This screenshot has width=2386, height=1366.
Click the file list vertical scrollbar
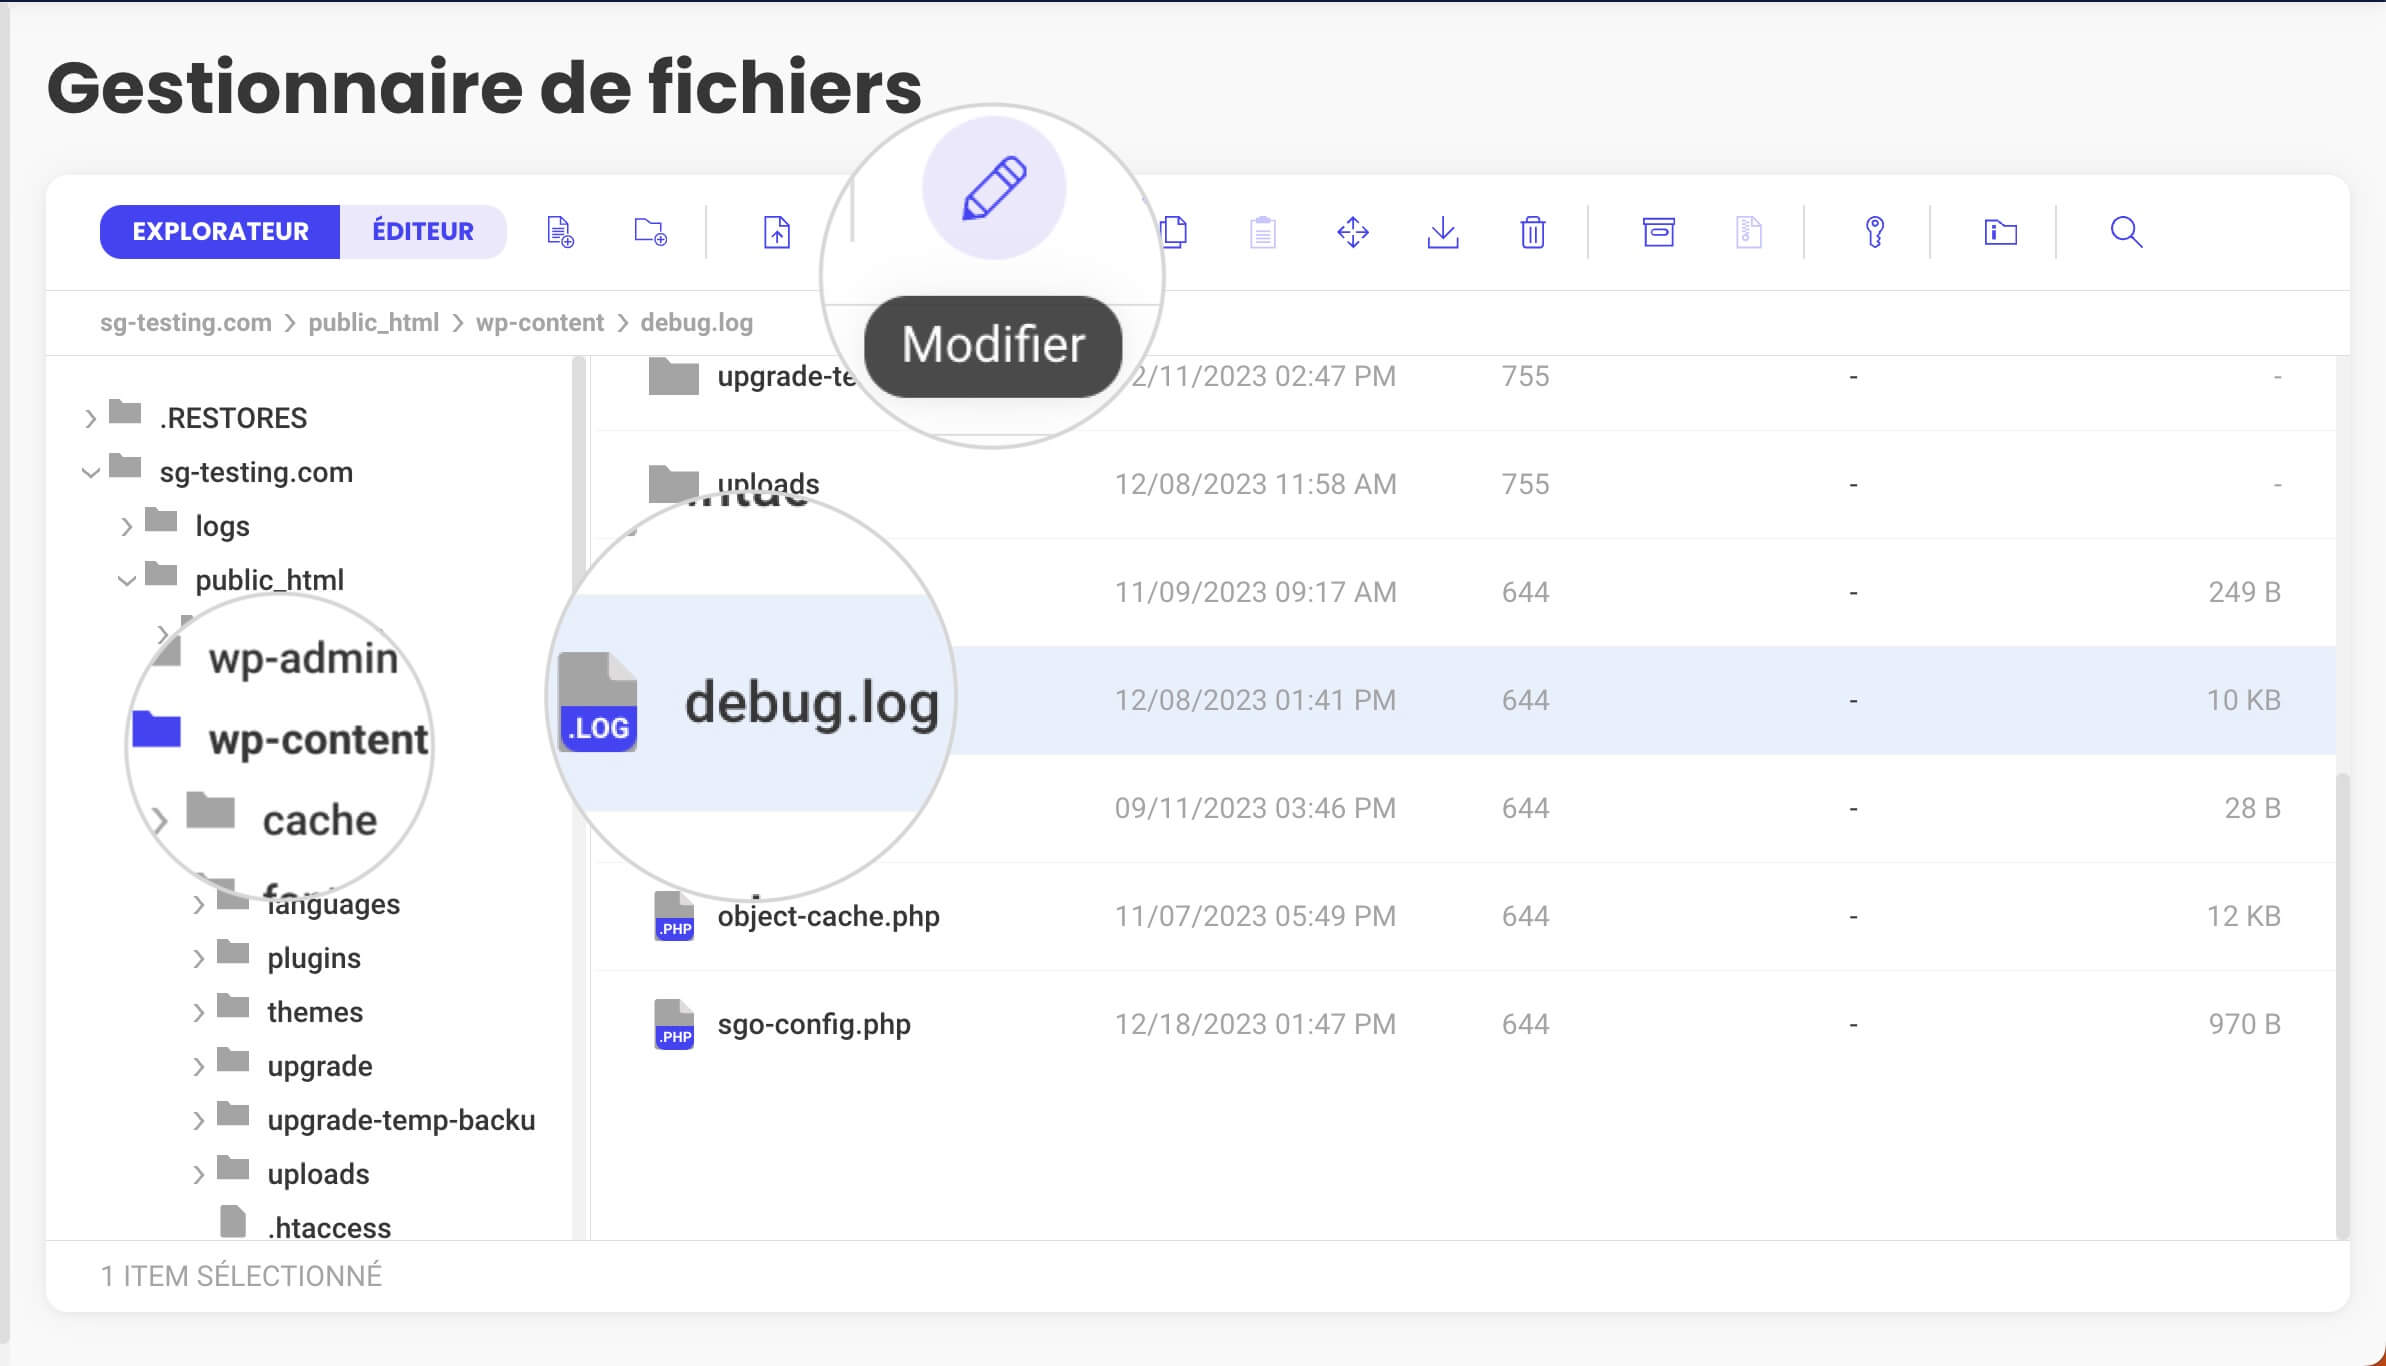[2342, 1005]
